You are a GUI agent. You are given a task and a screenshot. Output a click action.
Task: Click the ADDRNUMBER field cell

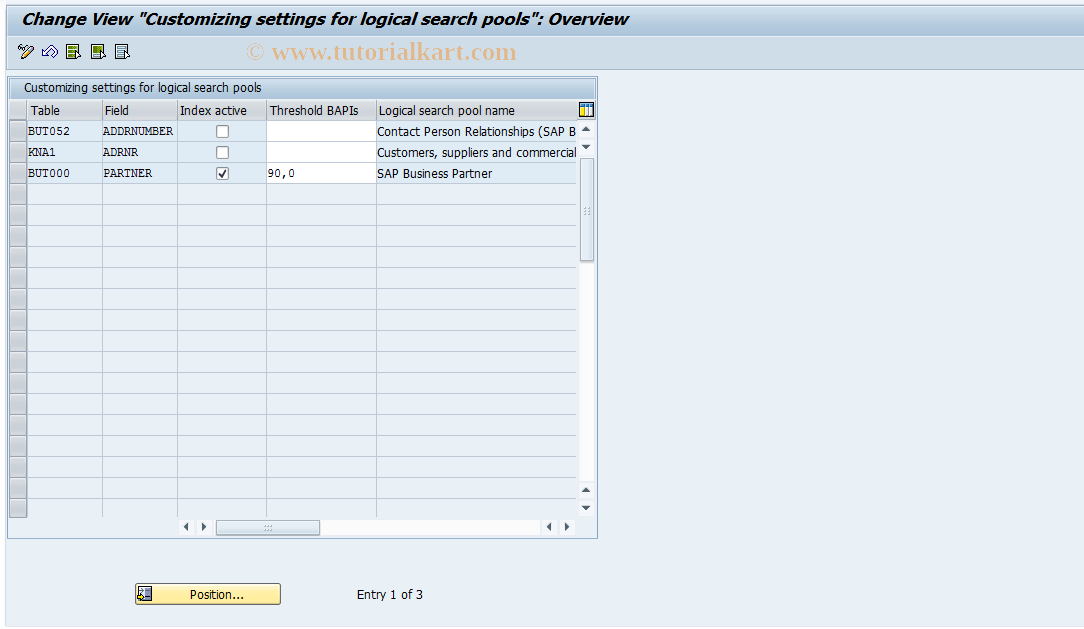(140, 131)
